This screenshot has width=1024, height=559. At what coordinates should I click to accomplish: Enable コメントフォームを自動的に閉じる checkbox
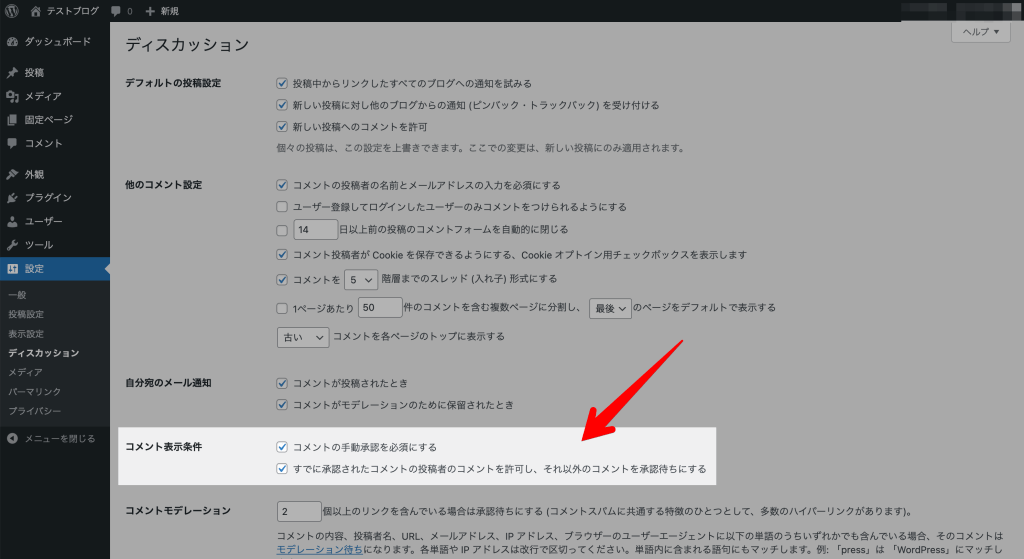(282, 230)
